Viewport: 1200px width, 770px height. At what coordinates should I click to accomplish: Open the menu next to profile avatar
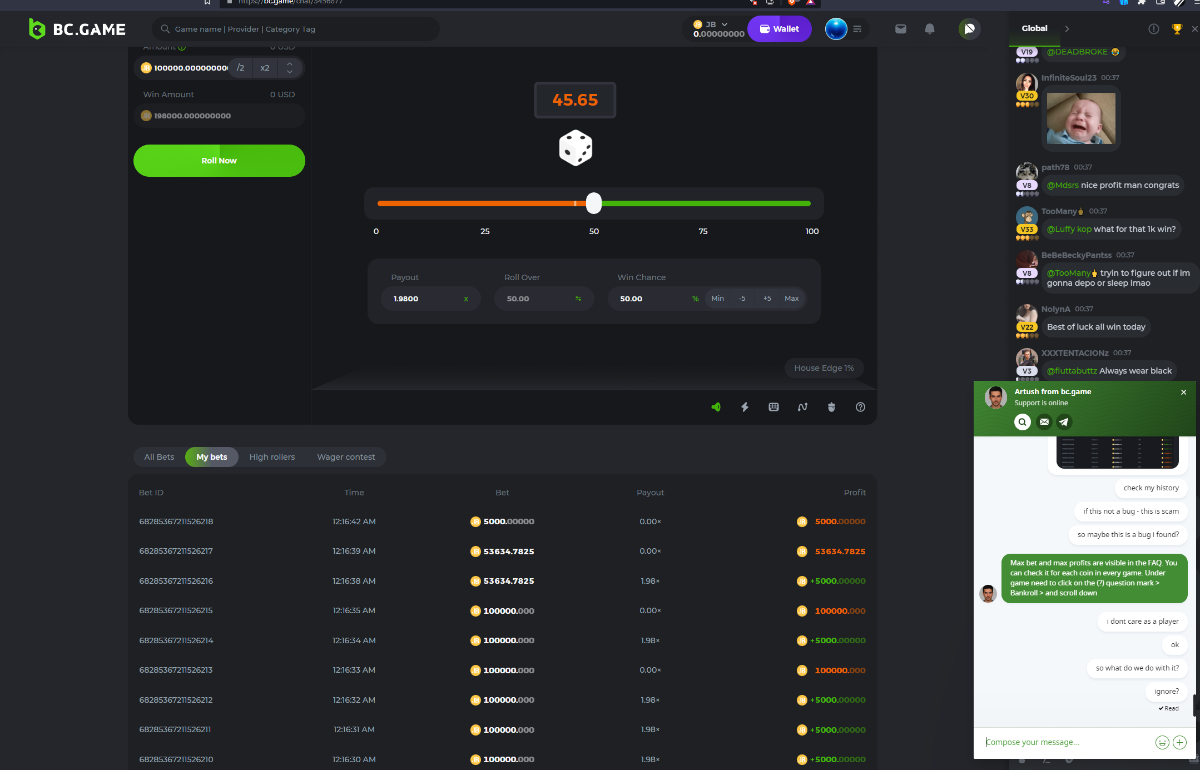pyautogui.click(x=857, y=29)
